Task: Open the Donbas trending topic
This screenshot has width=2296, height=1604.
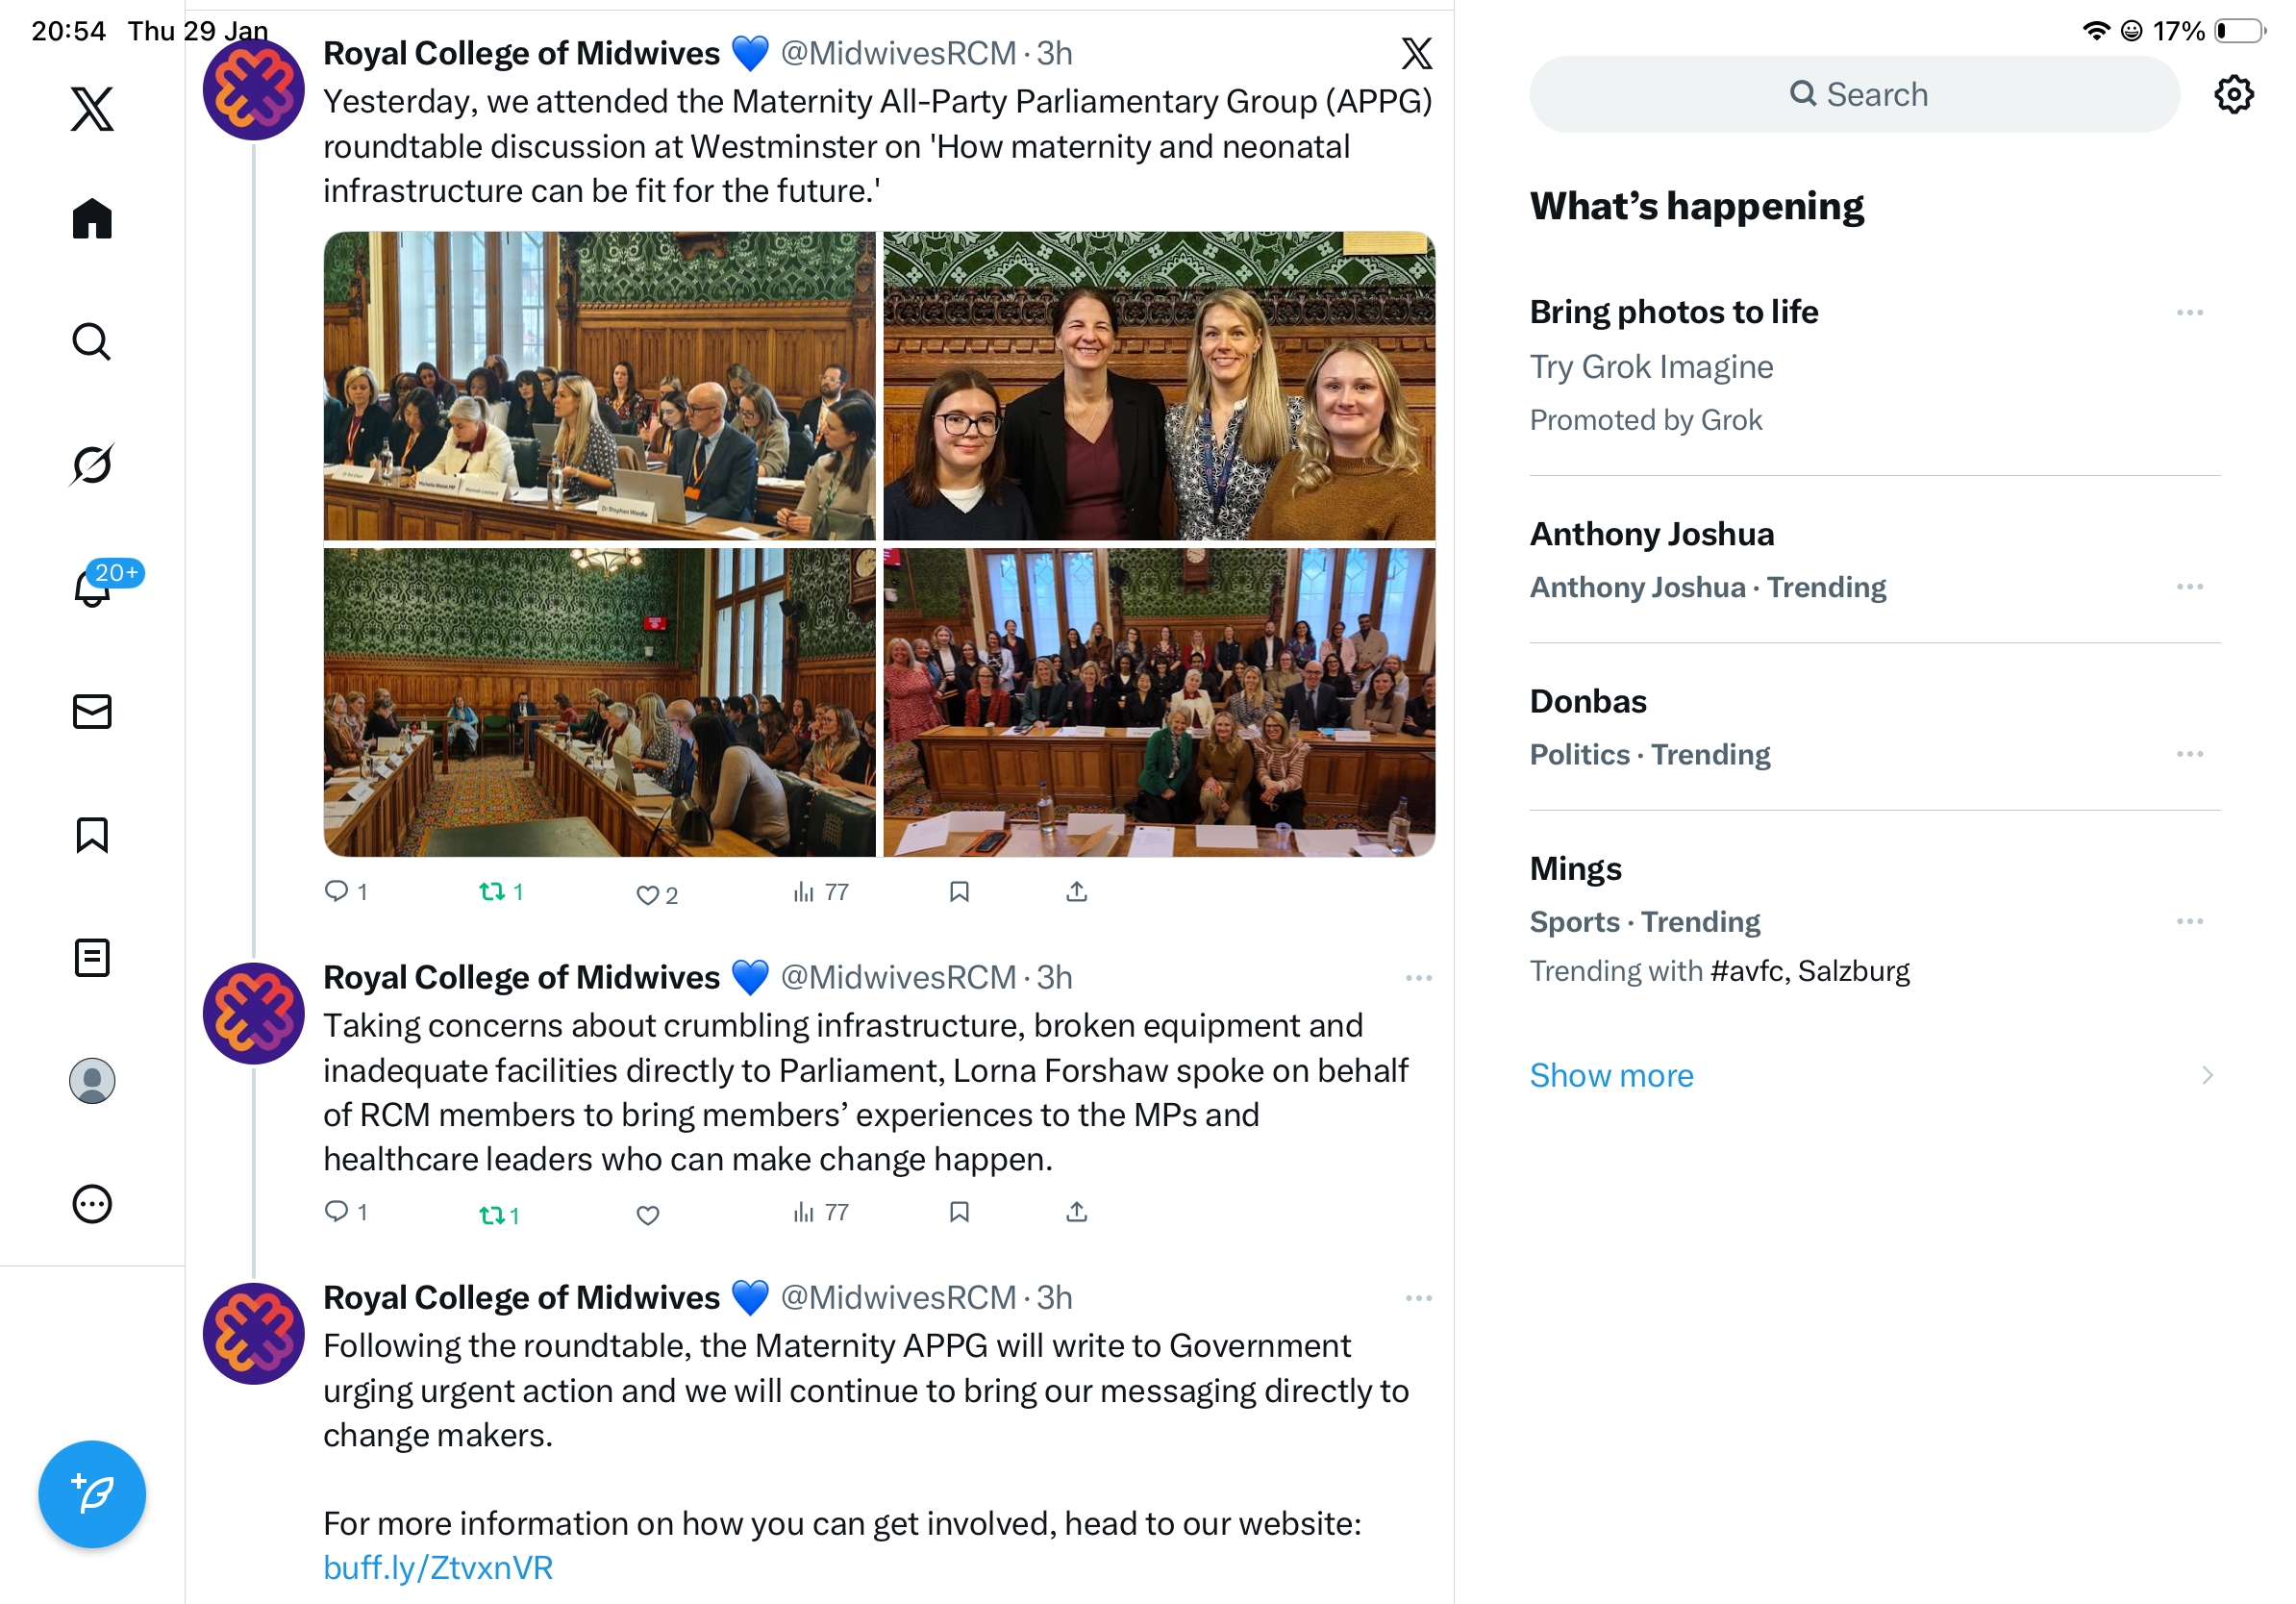Action: coord(1588,701)
